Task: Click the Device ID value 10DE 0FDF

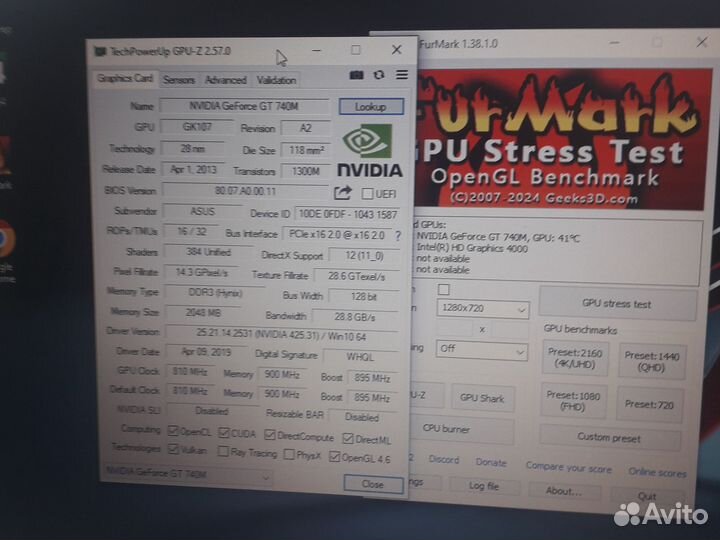Action: pos(347,214)
